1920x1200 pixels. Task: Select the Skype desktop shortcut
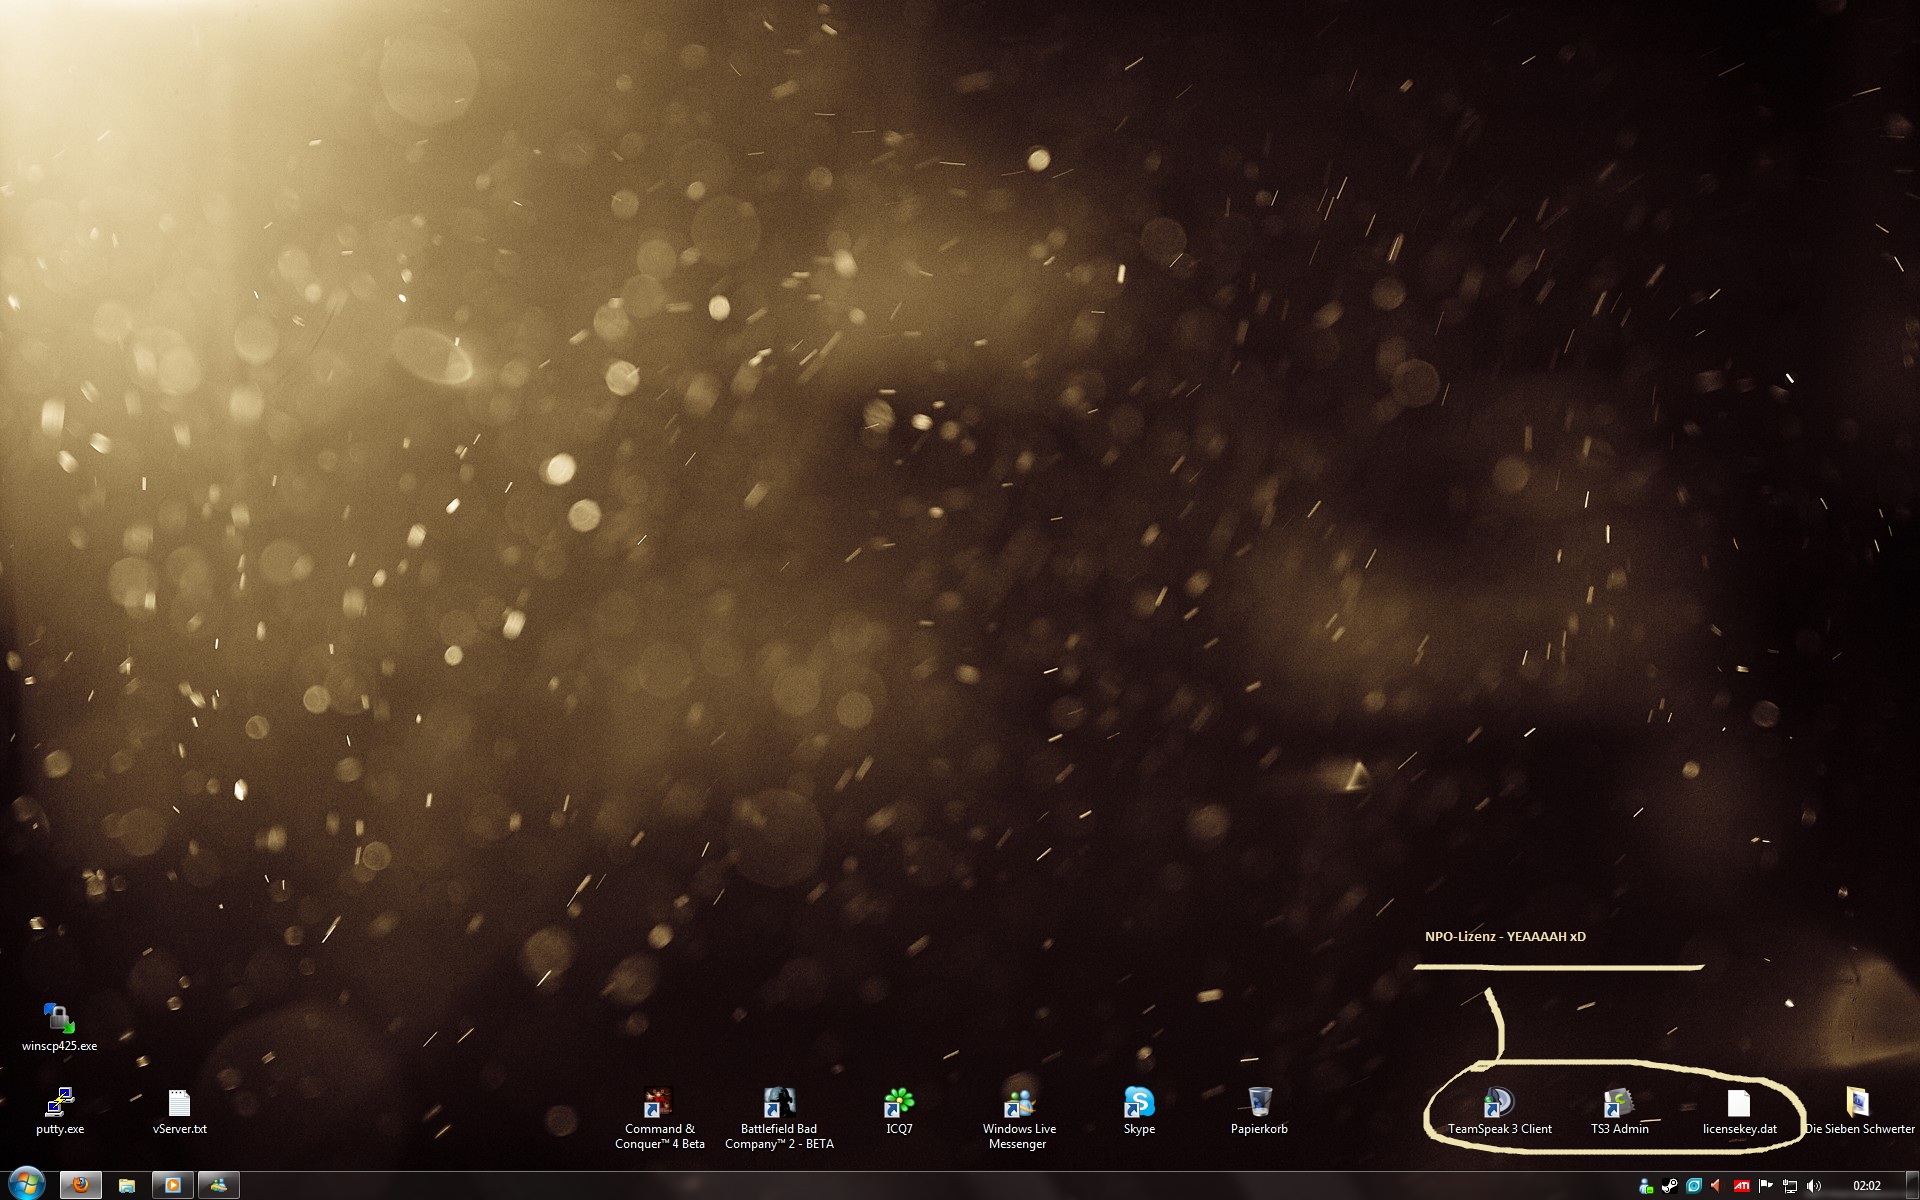click(1139, 1102)
